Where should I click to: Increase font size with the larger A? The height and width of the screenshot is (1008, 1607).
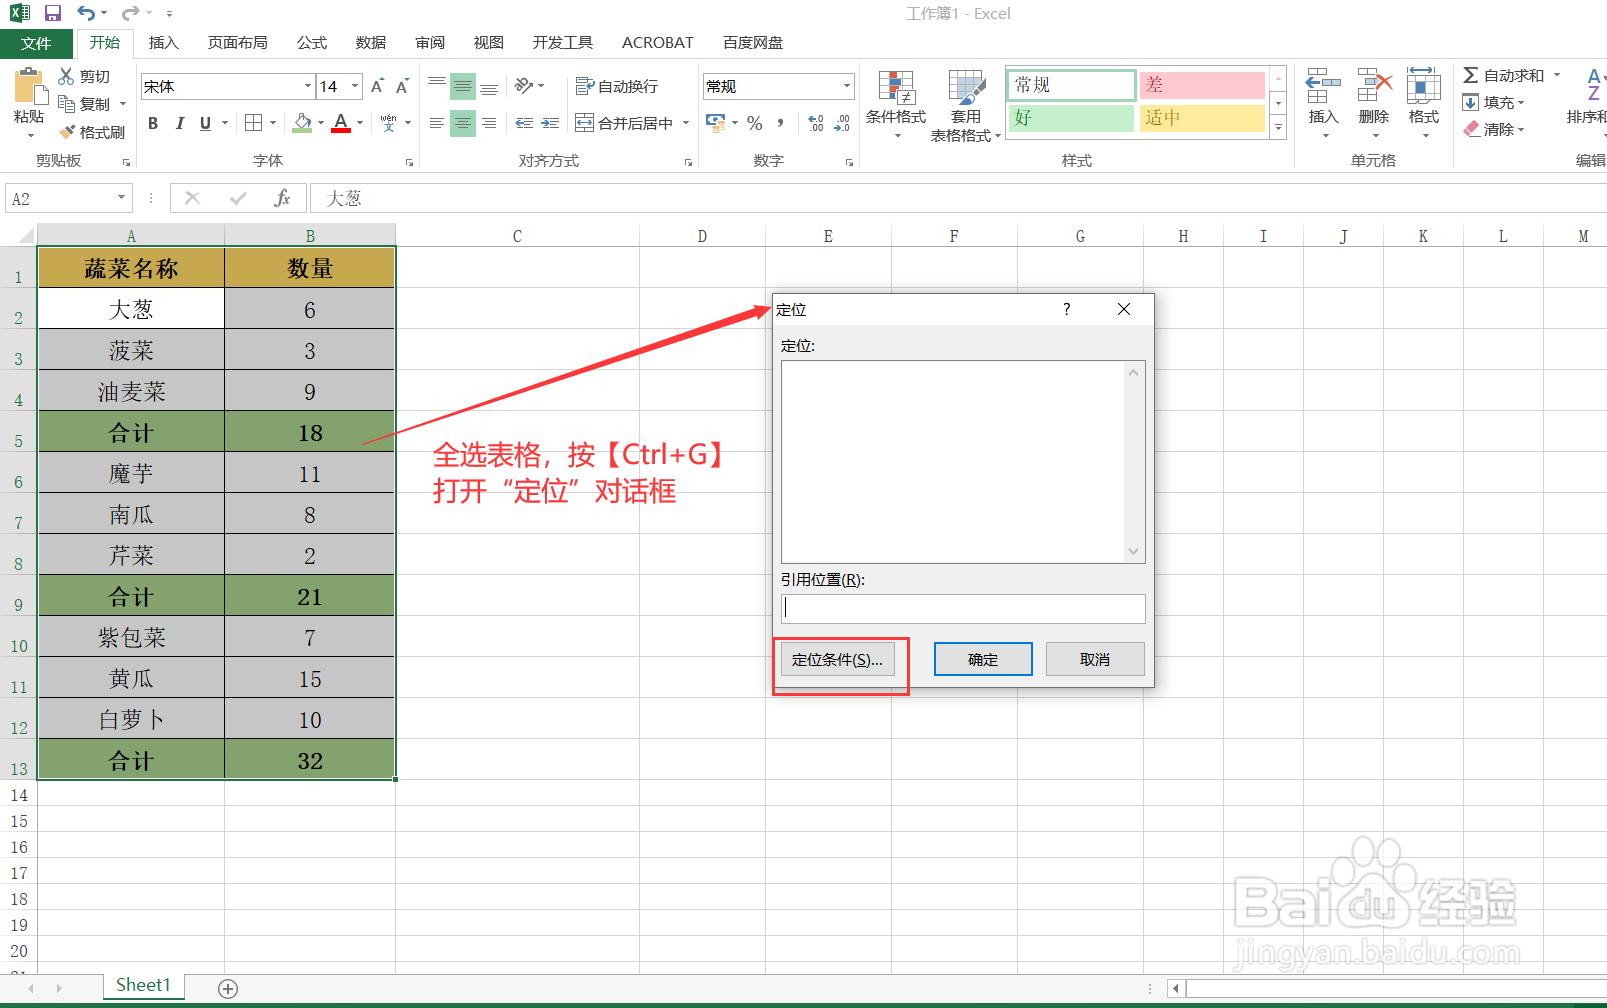point(378,86)
